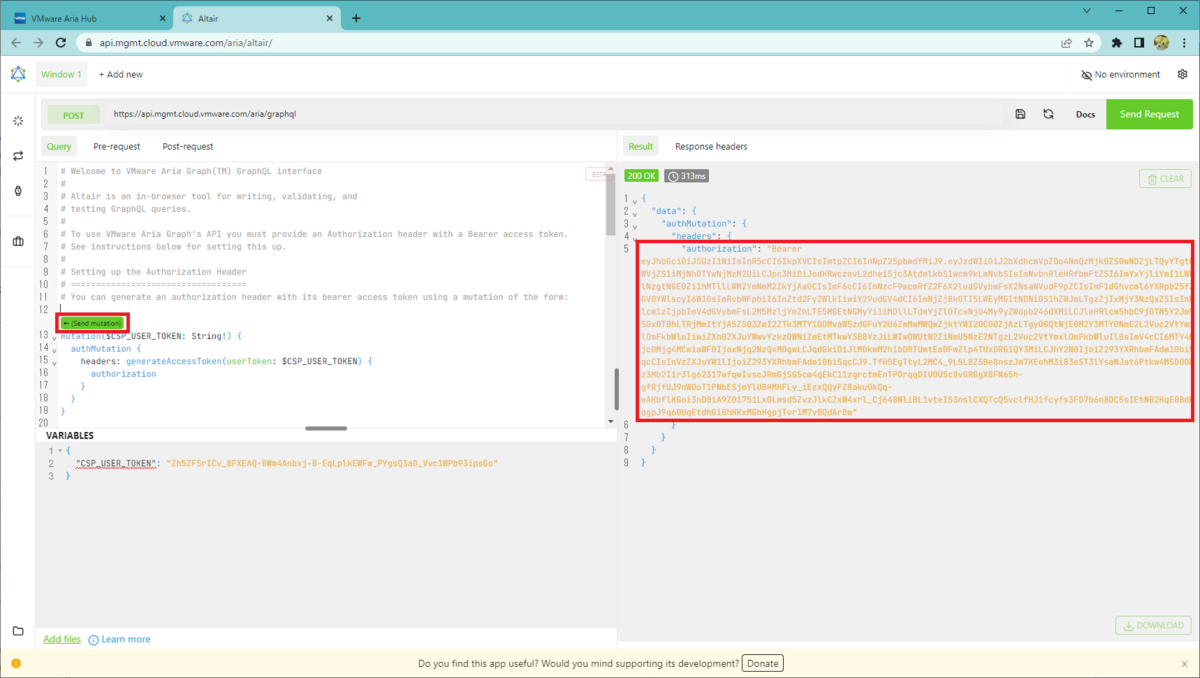Click the DOWNLOAD result button

tap(1153, 626)
